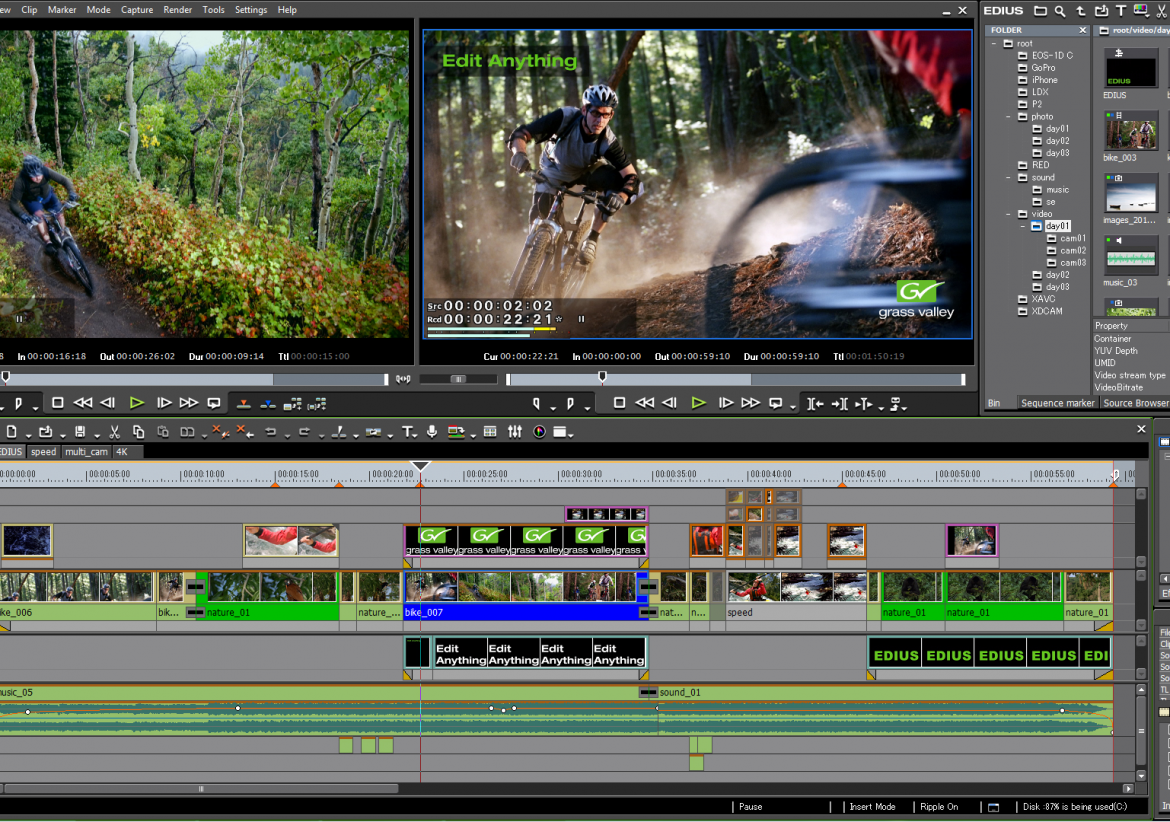Click the search magnifier icon in the bin toolbar
The height and width of the screenshot is (822, 1170).
[1060, 10]
